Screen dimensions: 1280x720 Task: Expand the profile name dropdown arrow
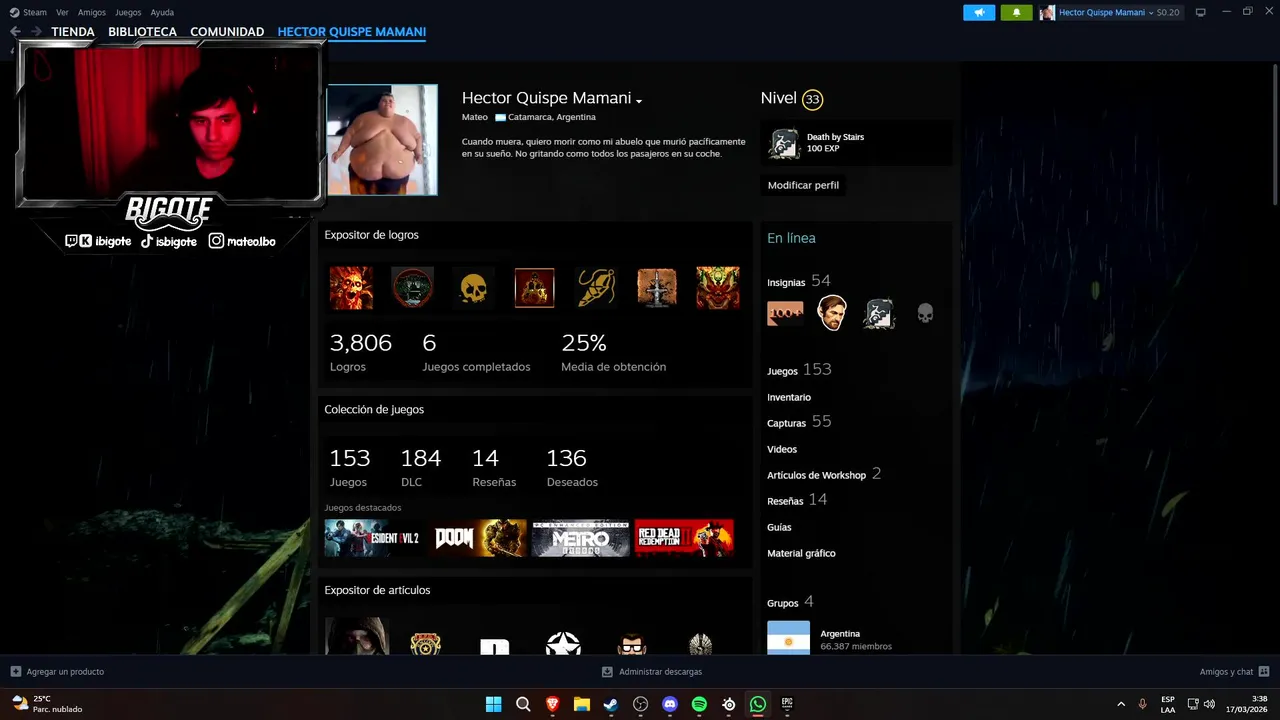pyautogui.click(x=639, y=101)
